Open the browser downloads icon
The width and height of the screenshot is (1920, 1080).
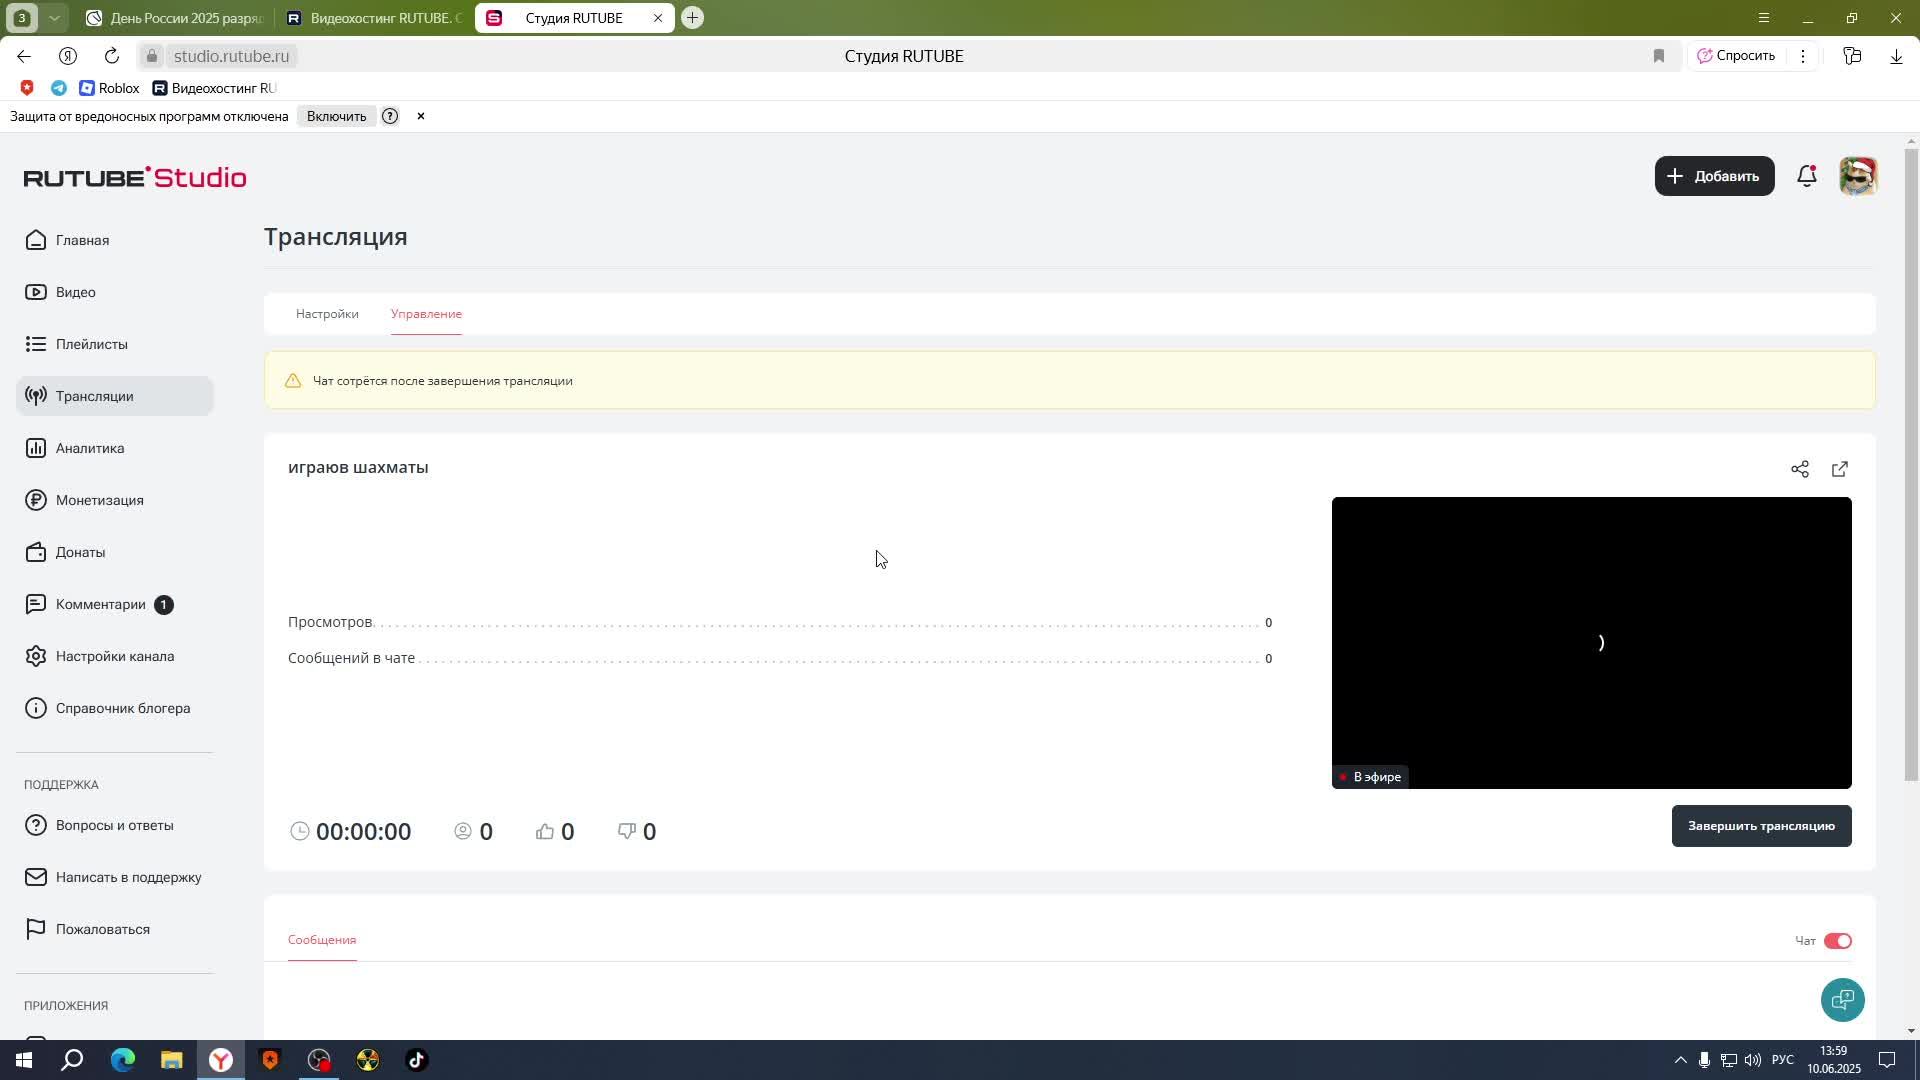pyautogui.click(x=1896, y=56)
